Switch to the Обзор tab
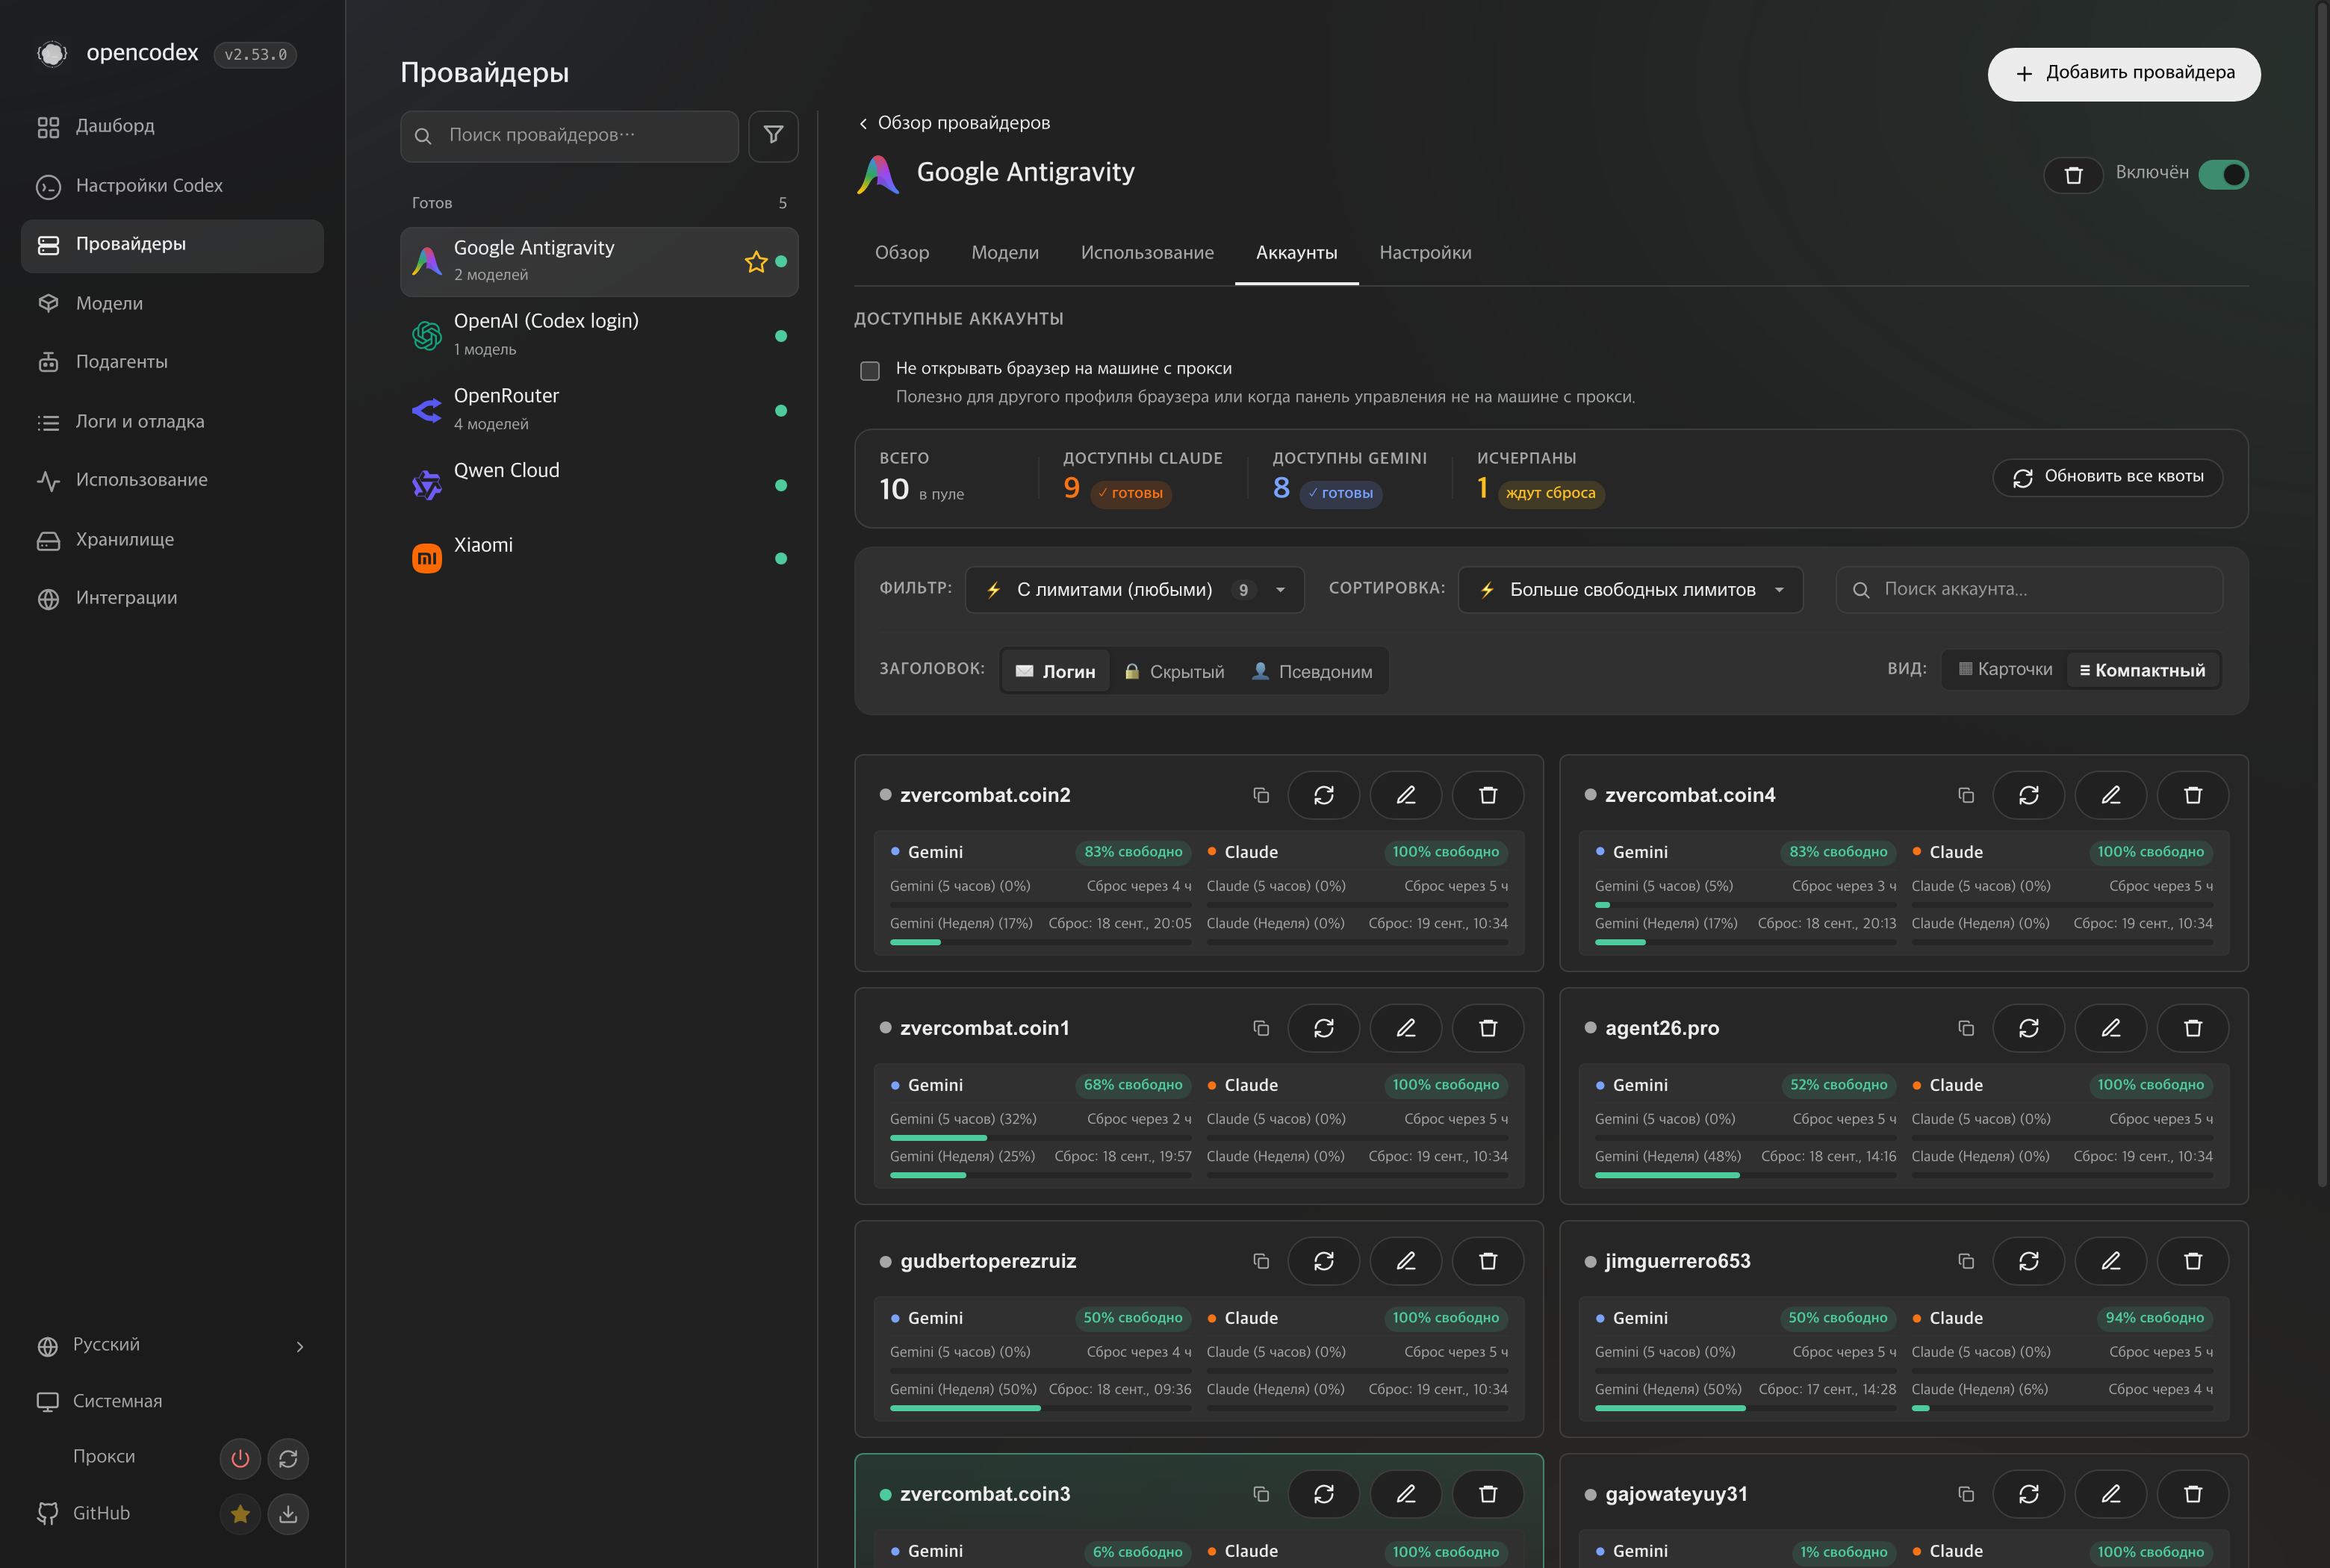 [x=902, y=253]
